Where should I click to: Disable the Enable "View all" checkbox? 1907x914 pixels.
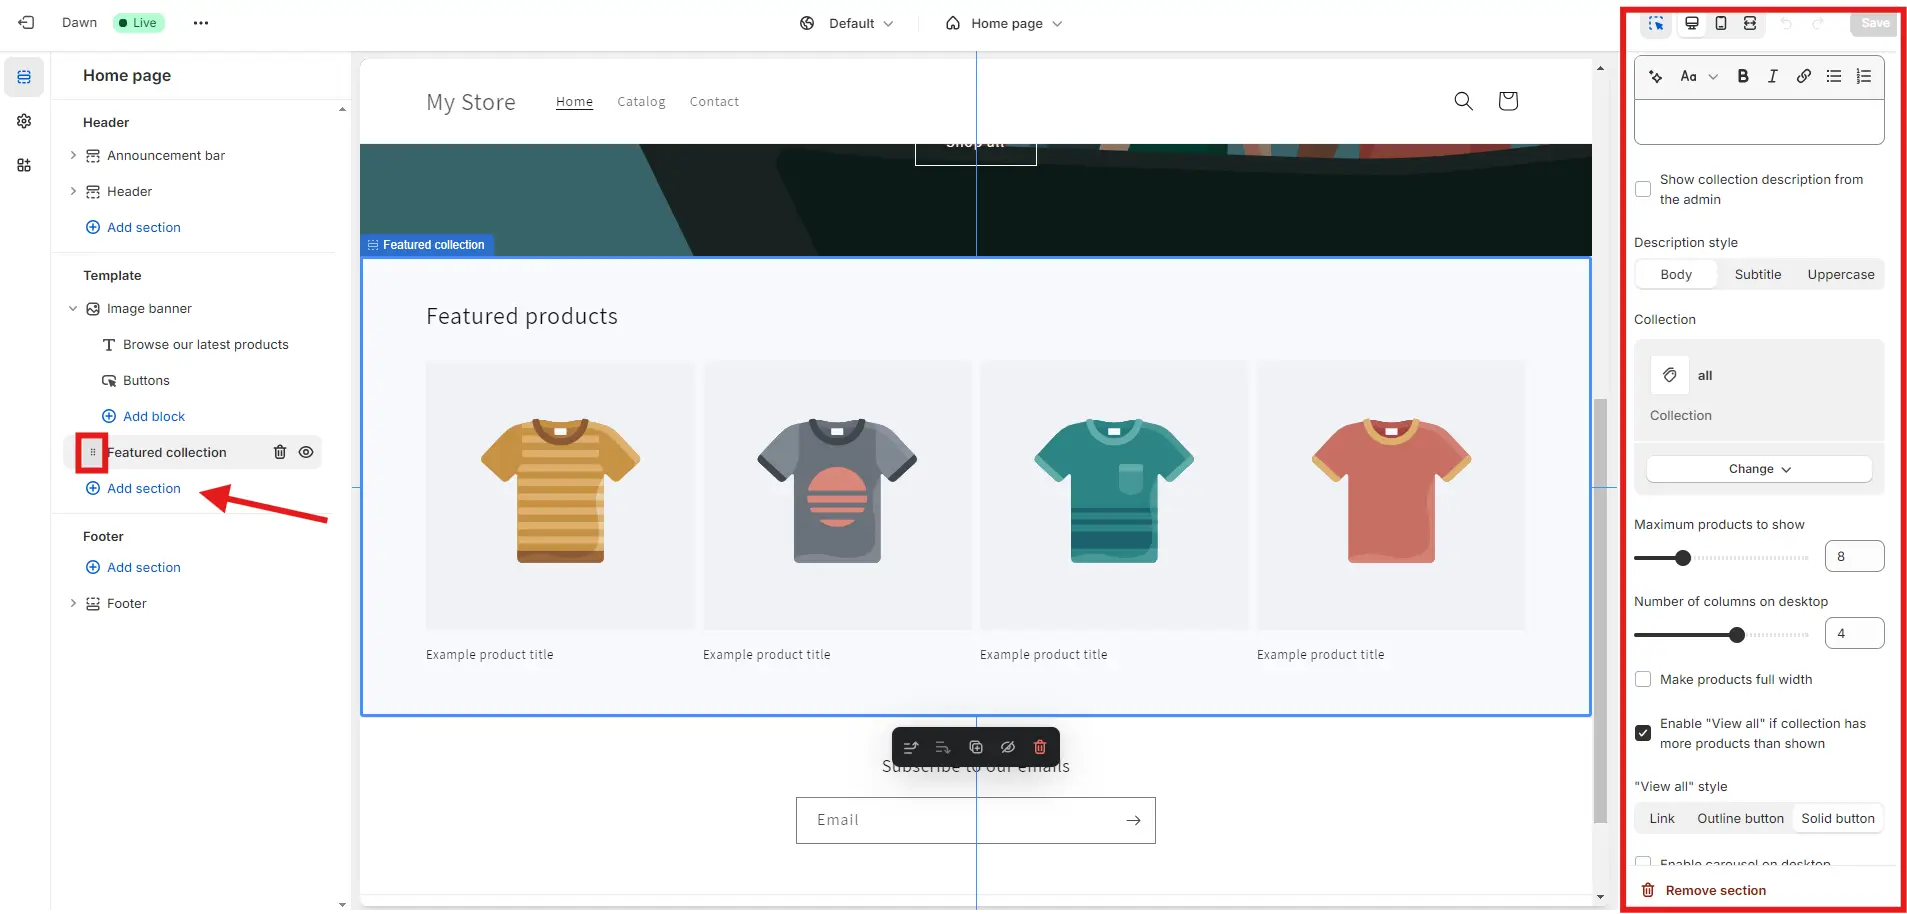point(1643,733)
